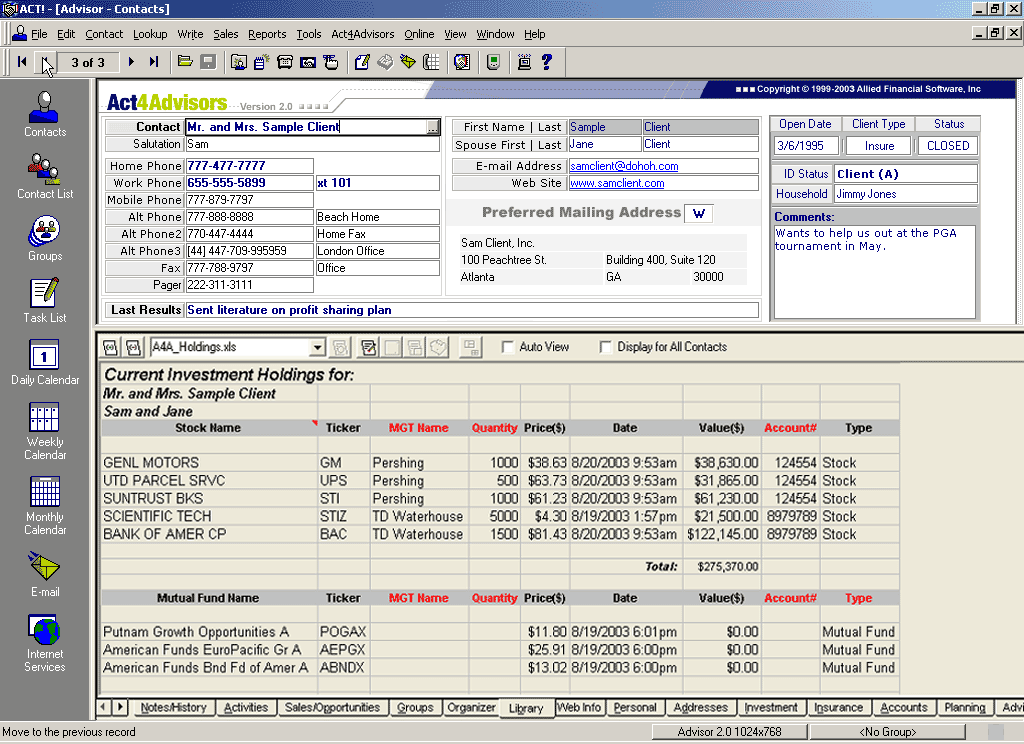
Task: Go to the next record arrow
Action: coord(131,62)
